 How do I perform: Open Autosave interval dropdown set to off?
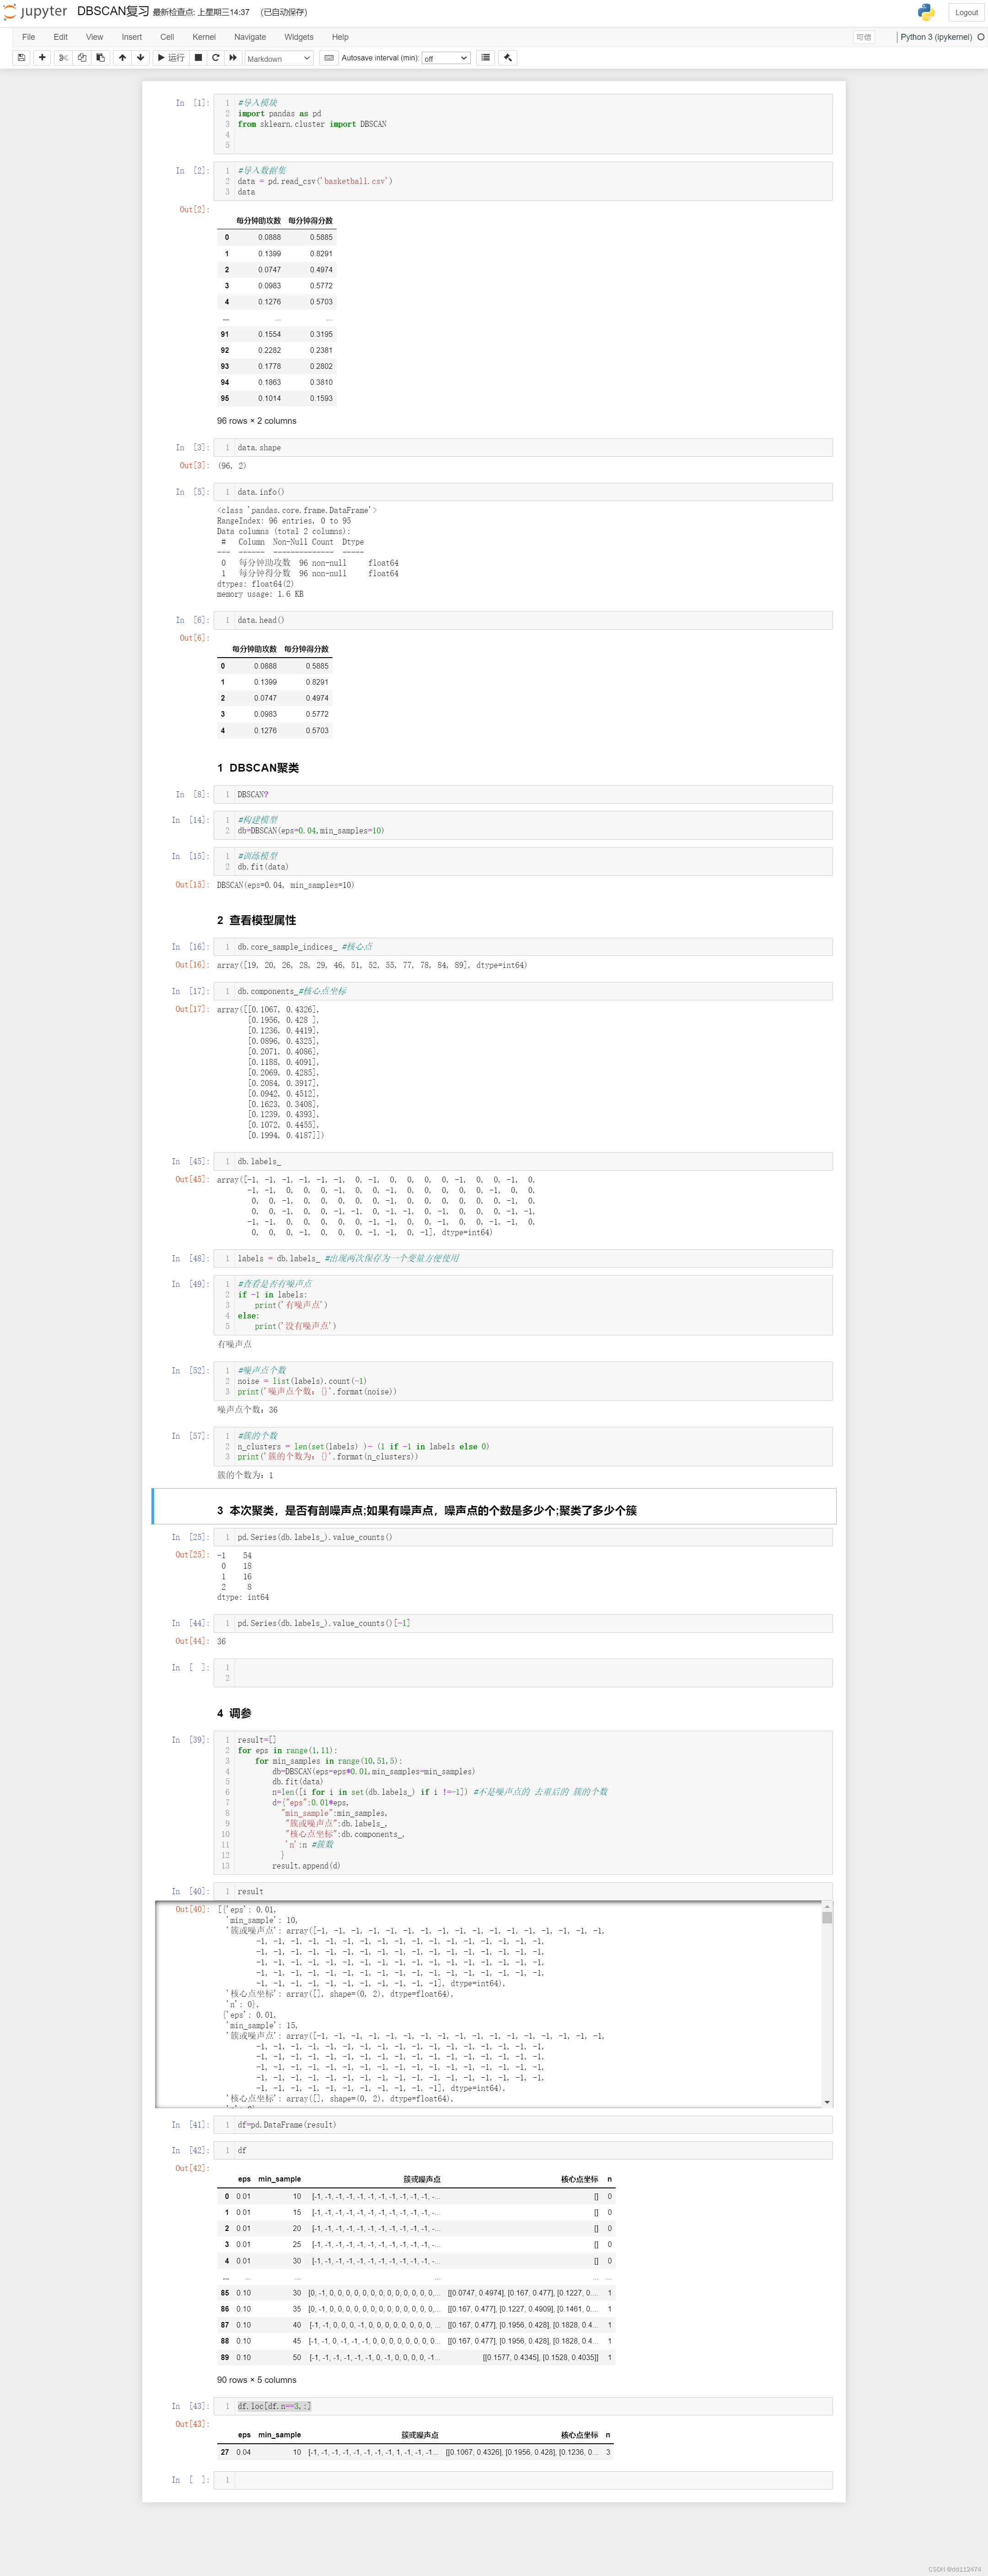point(446,58)
